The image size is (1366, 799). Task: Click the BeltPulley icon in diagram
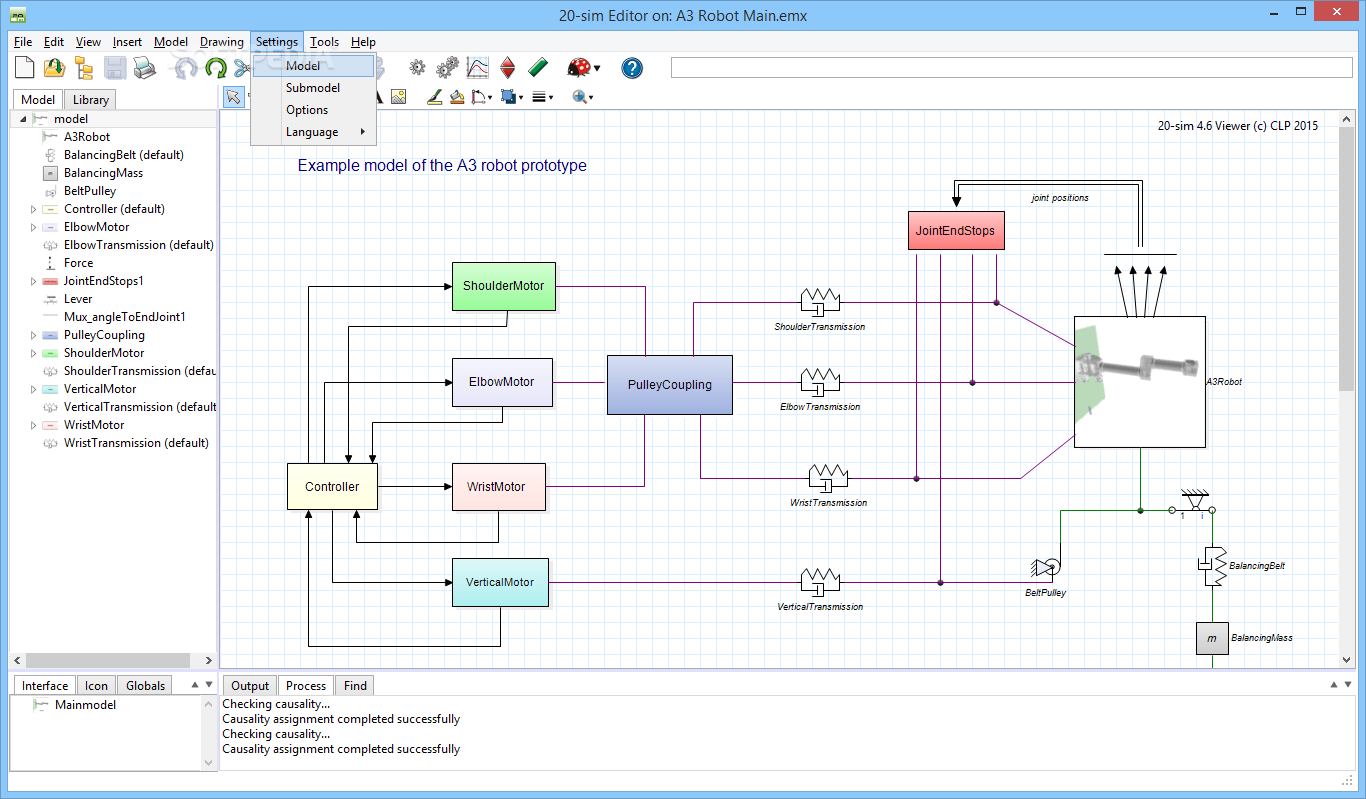1046,569
